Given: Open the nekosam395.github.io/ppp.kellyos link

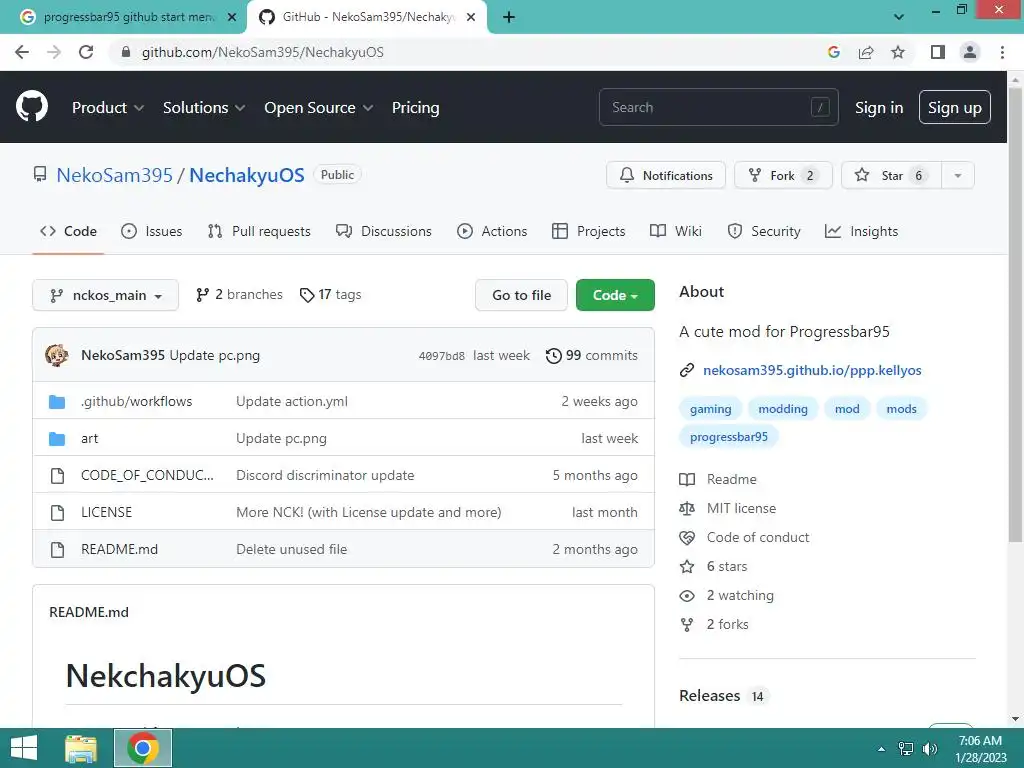Looking at the screenshot, I should [812, 370].
